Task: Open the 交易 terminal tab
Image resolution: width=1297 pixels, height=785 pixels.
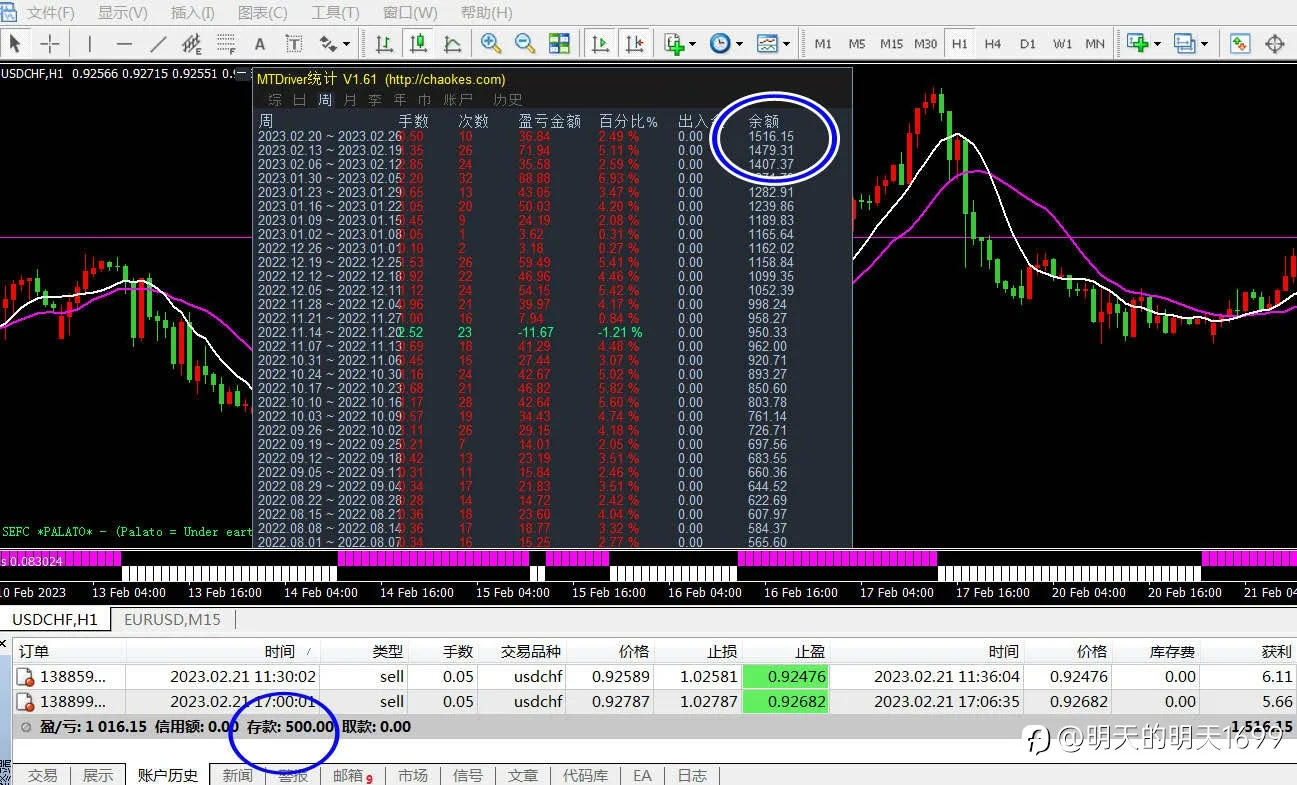Action: click(42, 775)
